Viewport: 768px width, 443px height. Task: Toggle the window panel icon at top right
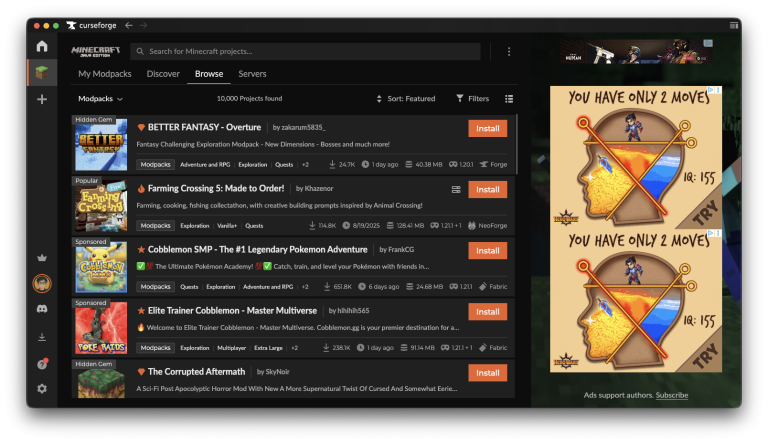pos(733,25)
